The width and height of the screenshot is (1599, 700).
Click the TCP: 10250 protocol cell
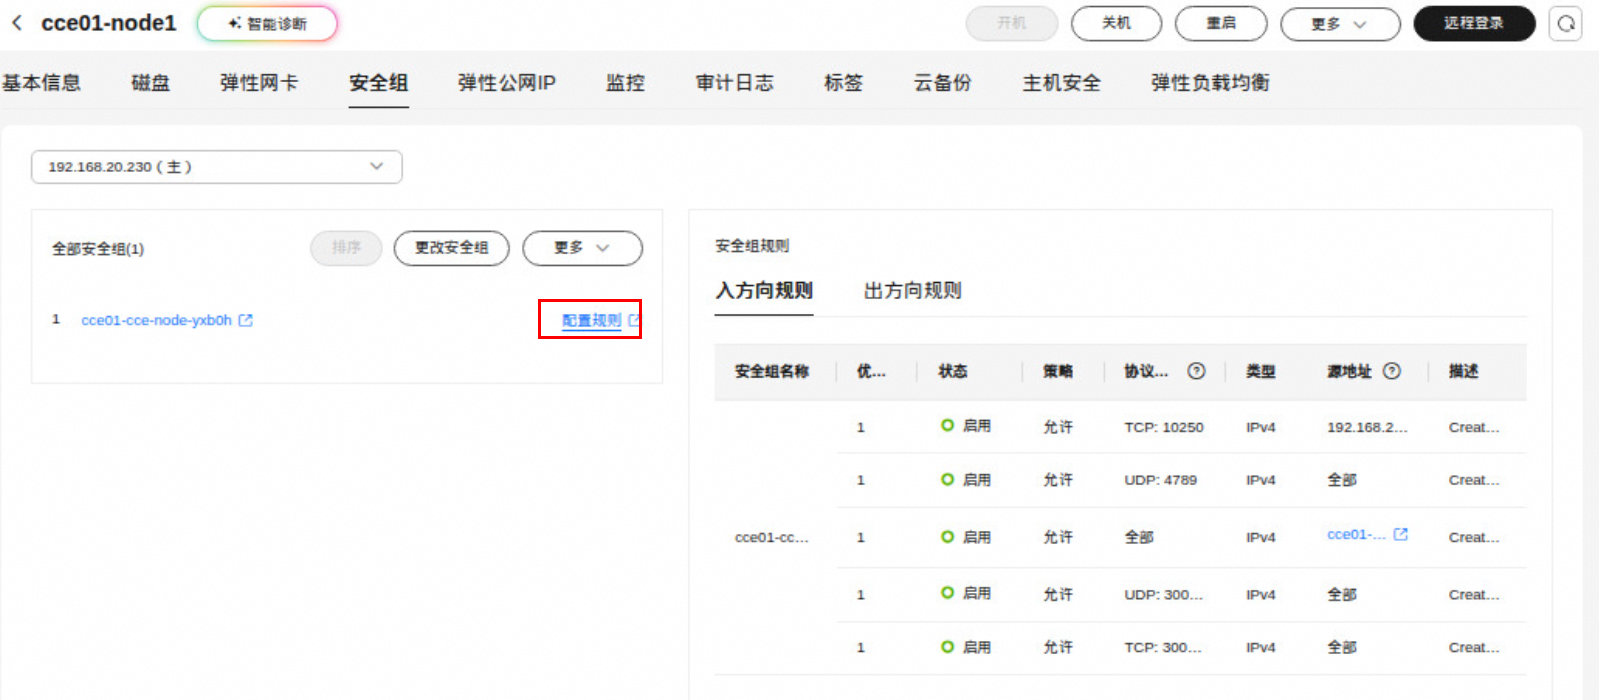1164,427
